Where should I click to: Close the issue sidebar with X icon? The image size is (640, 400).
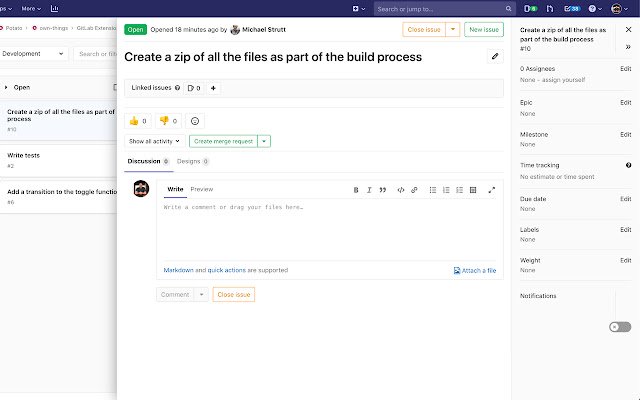tap(628, 29)
